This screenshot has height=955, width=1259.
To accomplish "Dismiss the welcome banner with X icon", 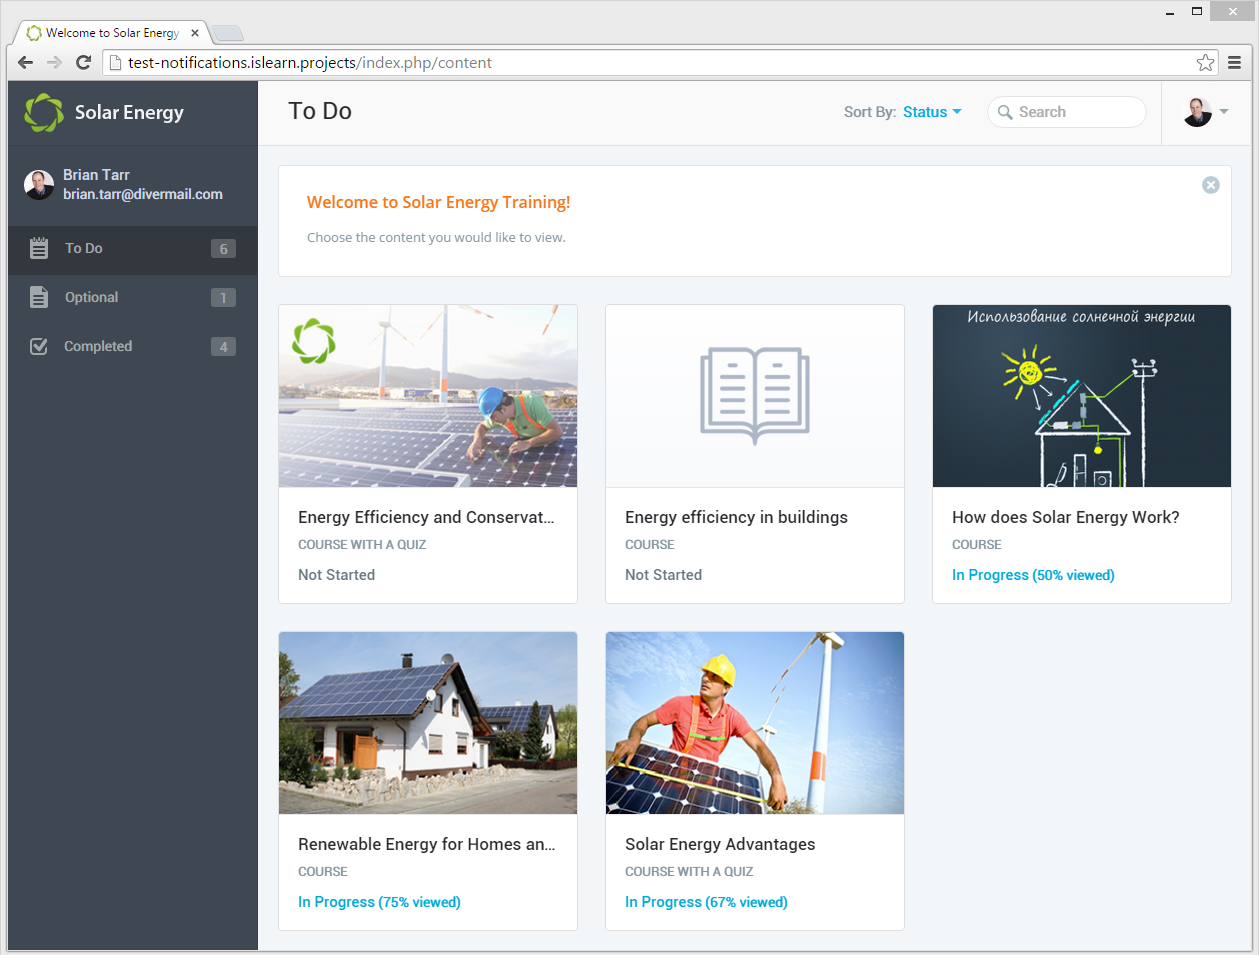I will [1210, 185].
